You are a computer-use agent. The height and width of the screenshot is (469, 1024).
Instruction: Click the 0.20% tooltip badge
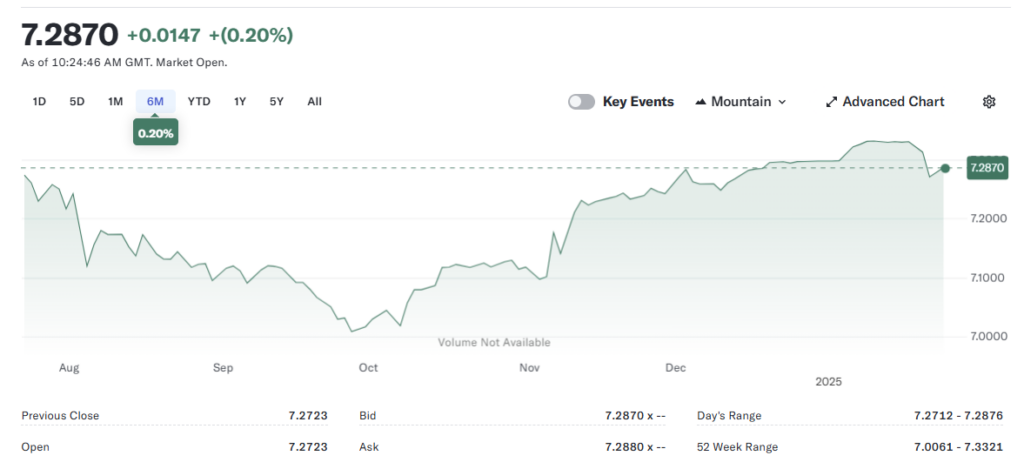tap(155, 133)
